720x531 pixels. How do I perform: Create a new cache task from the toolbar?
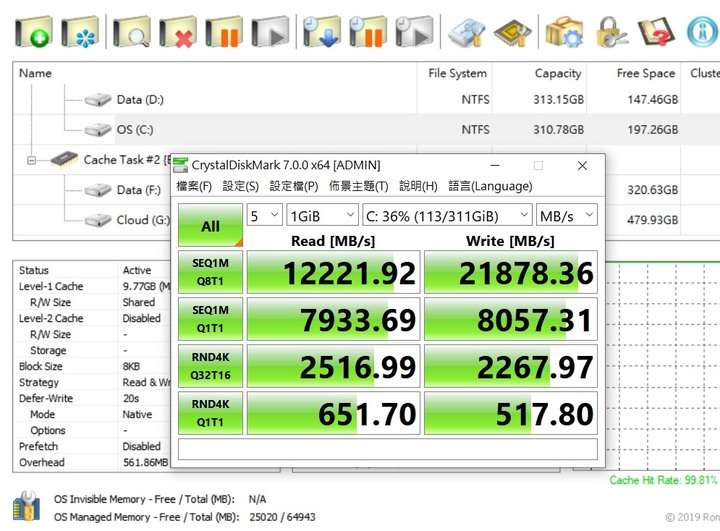pos(34,31)
